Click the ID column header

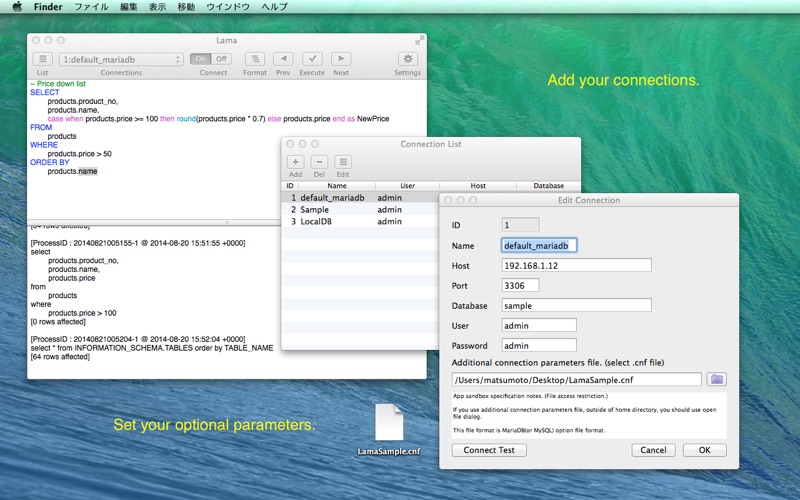290,186
